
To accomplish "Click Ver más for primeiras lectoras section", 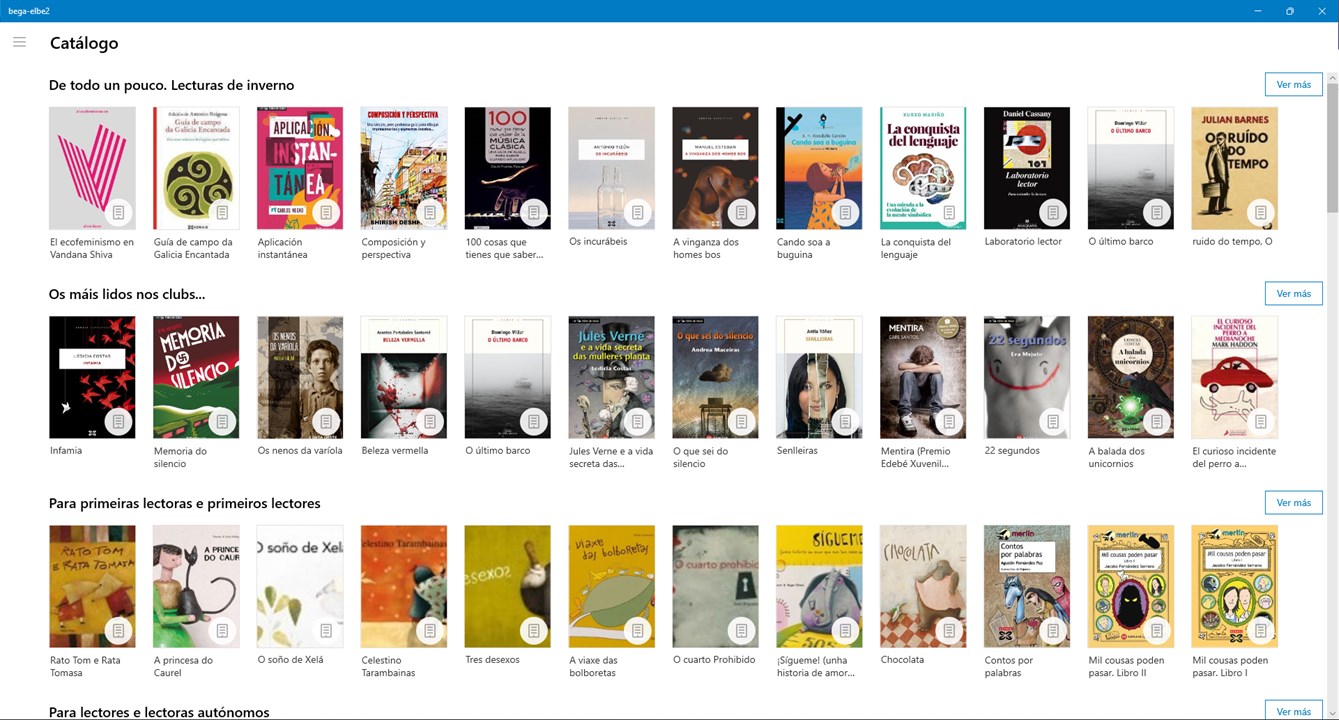I will [1293, 502].
